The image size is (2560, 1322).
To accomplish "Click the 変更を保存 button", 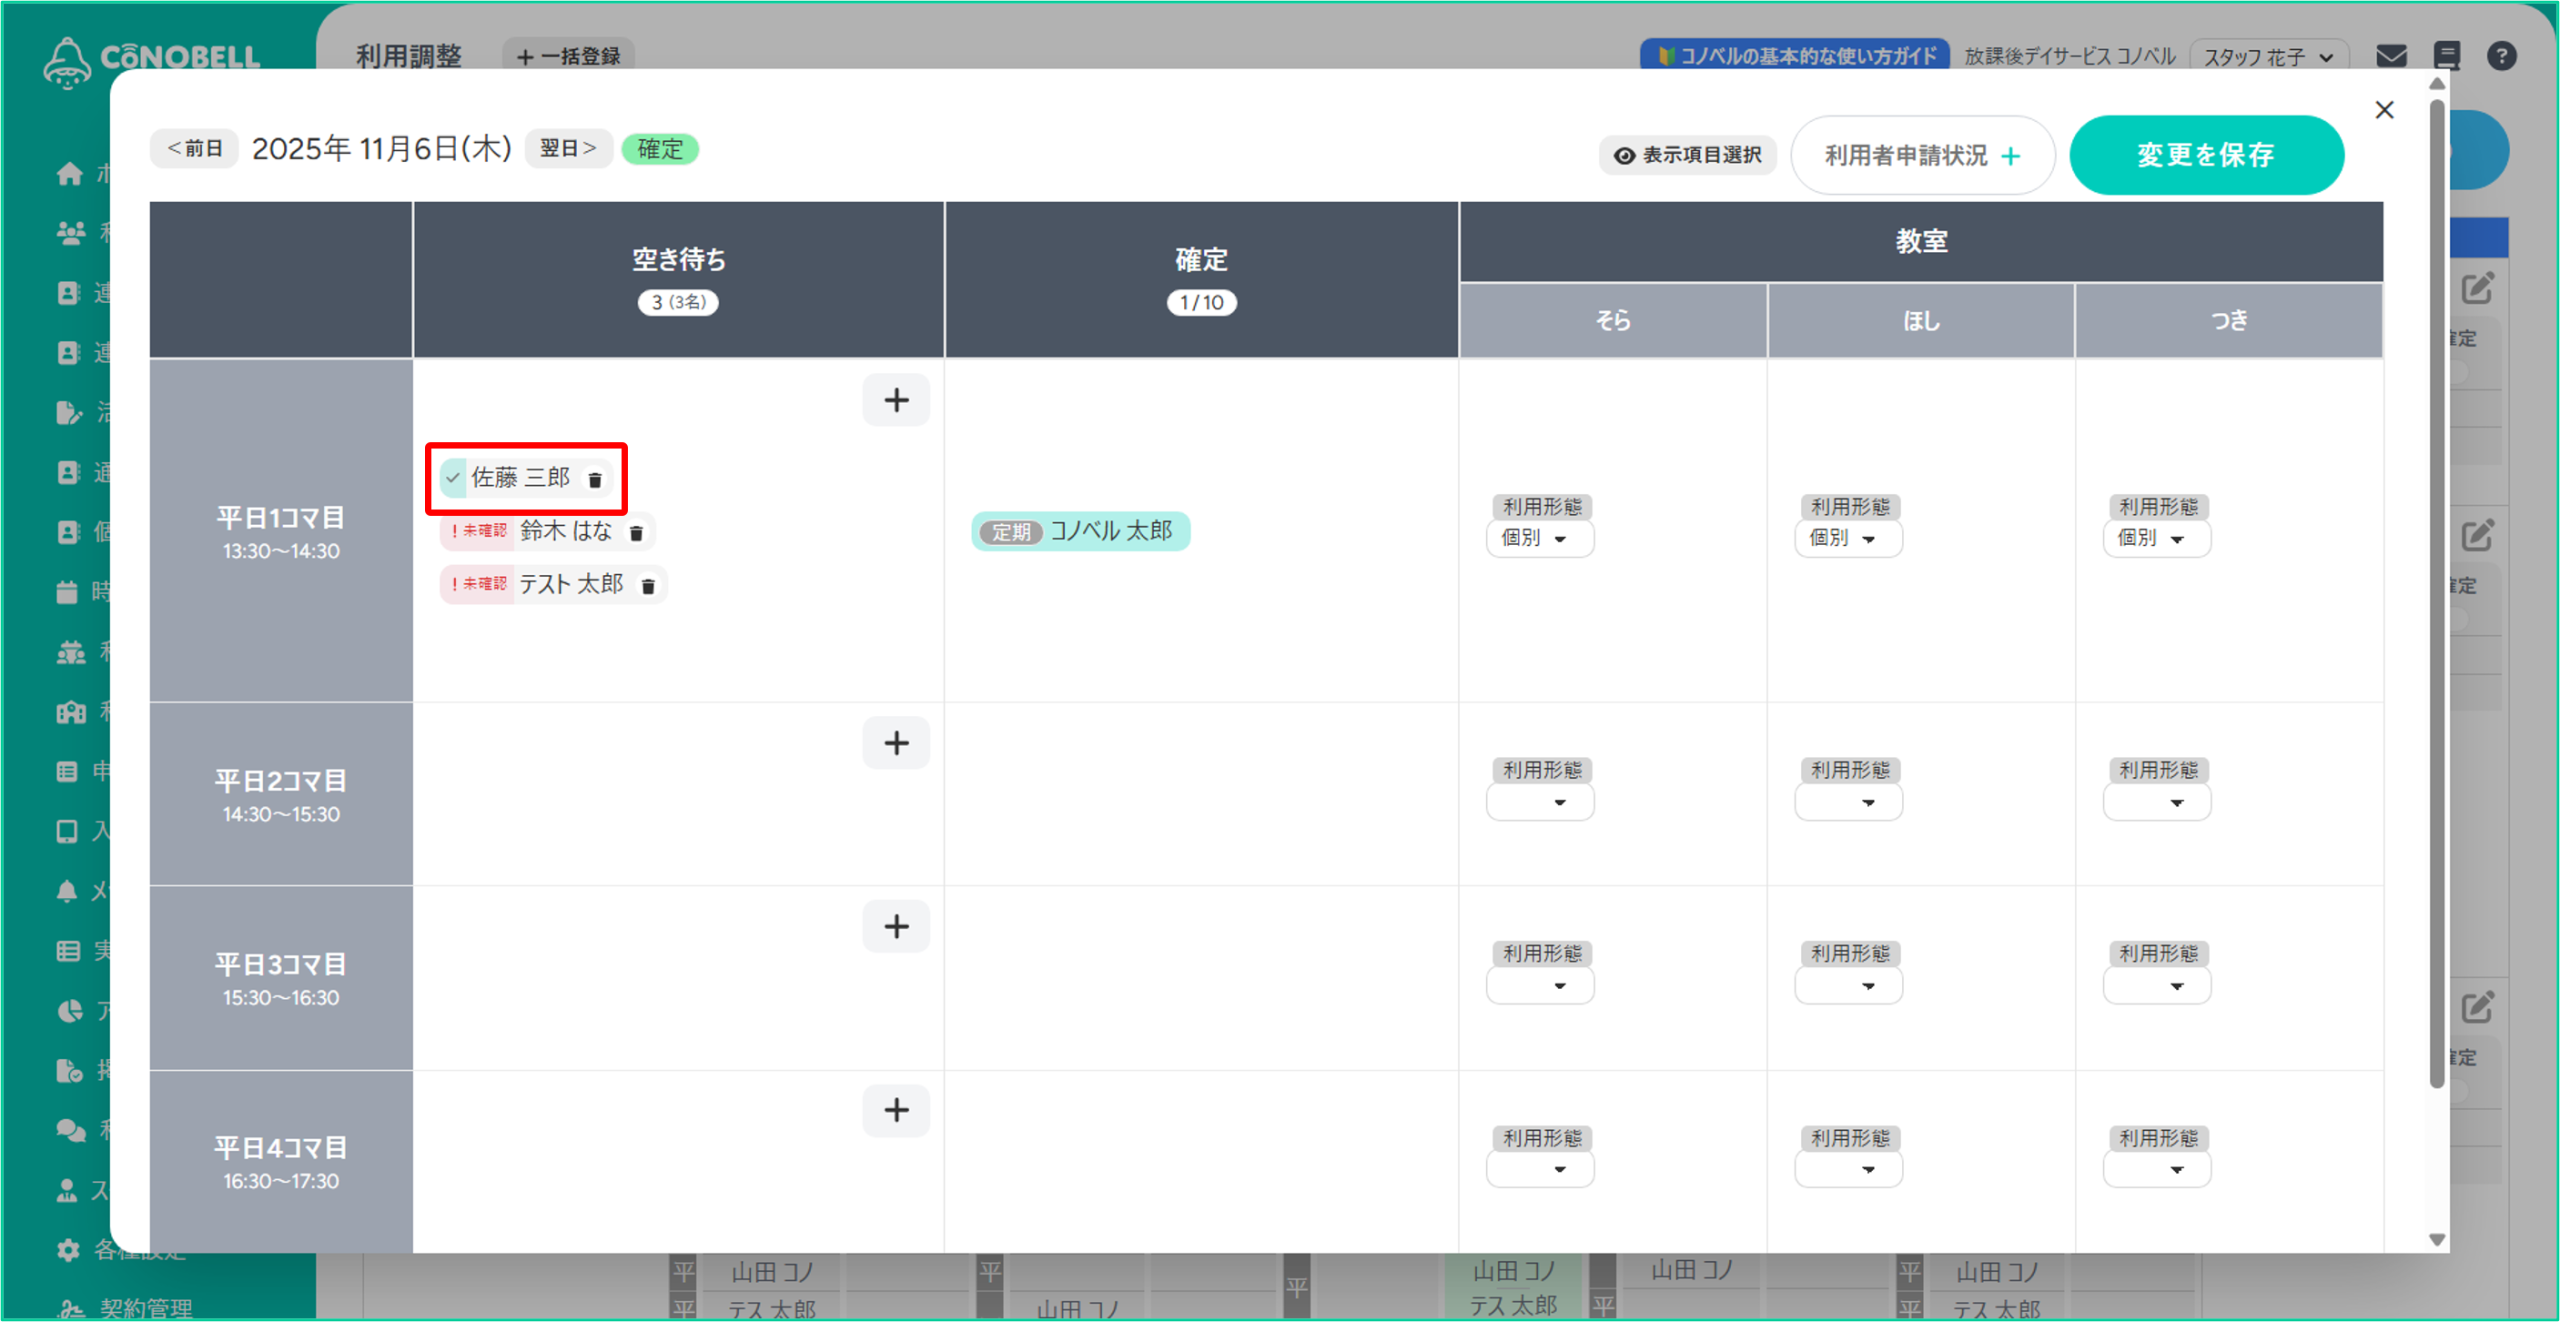I will coord(2205,155).
